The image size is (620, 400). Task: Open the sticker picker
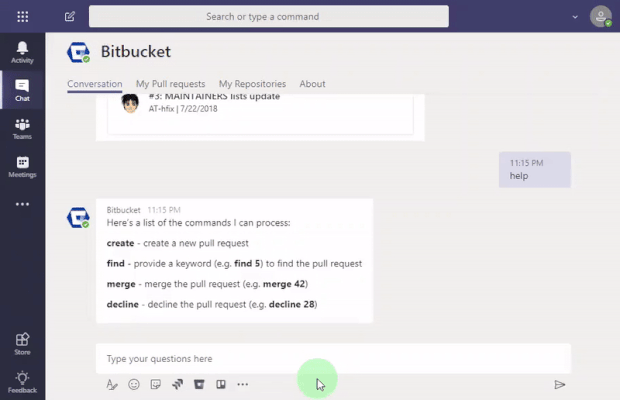tap(156, 384)
